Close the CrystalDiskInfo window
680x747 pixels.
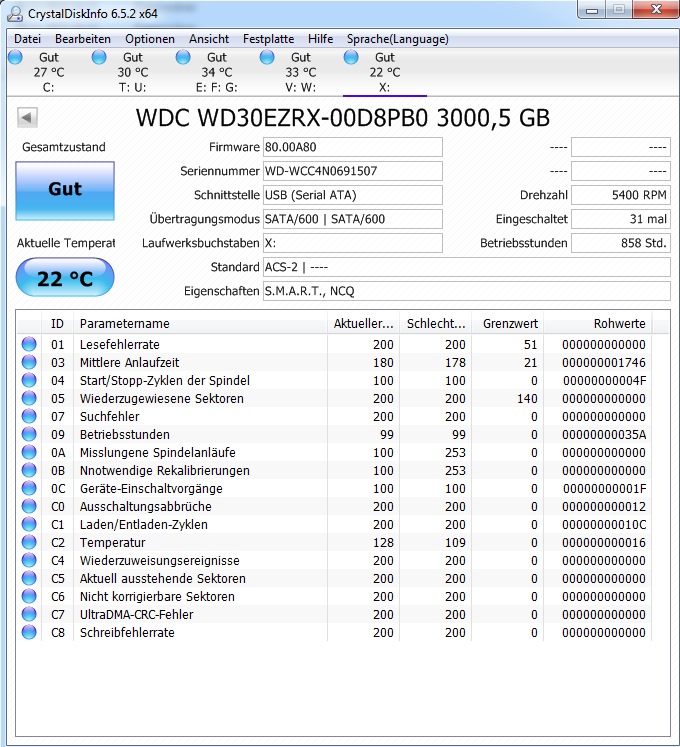656,10
